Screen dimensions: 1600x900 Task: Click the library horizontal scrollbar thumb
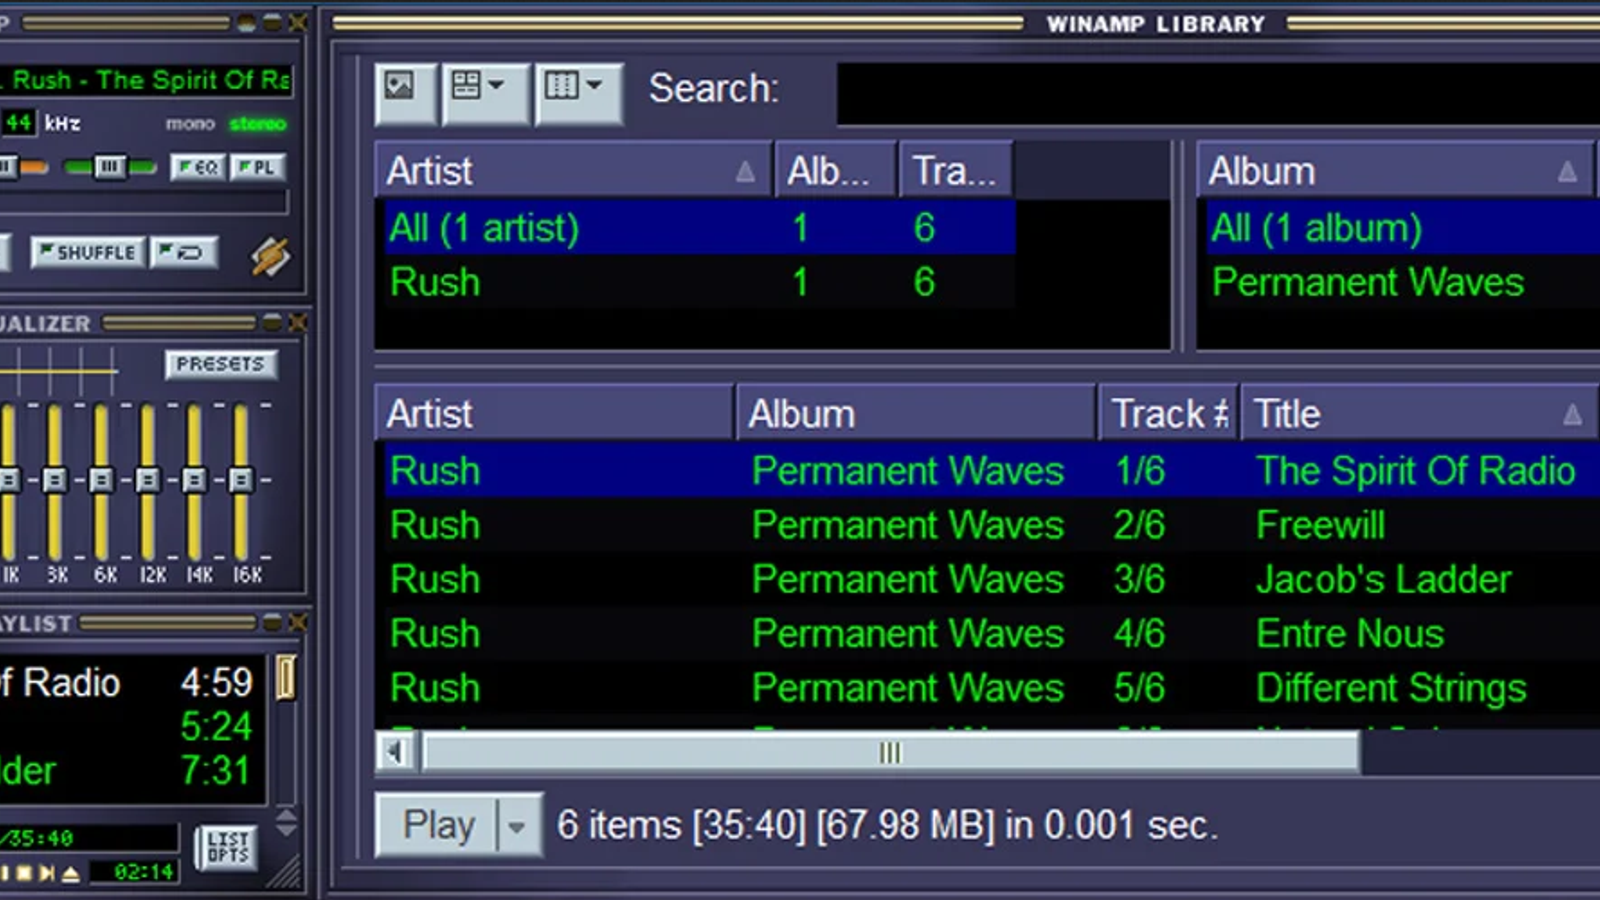pyautogui.click(x=890, y=752)
